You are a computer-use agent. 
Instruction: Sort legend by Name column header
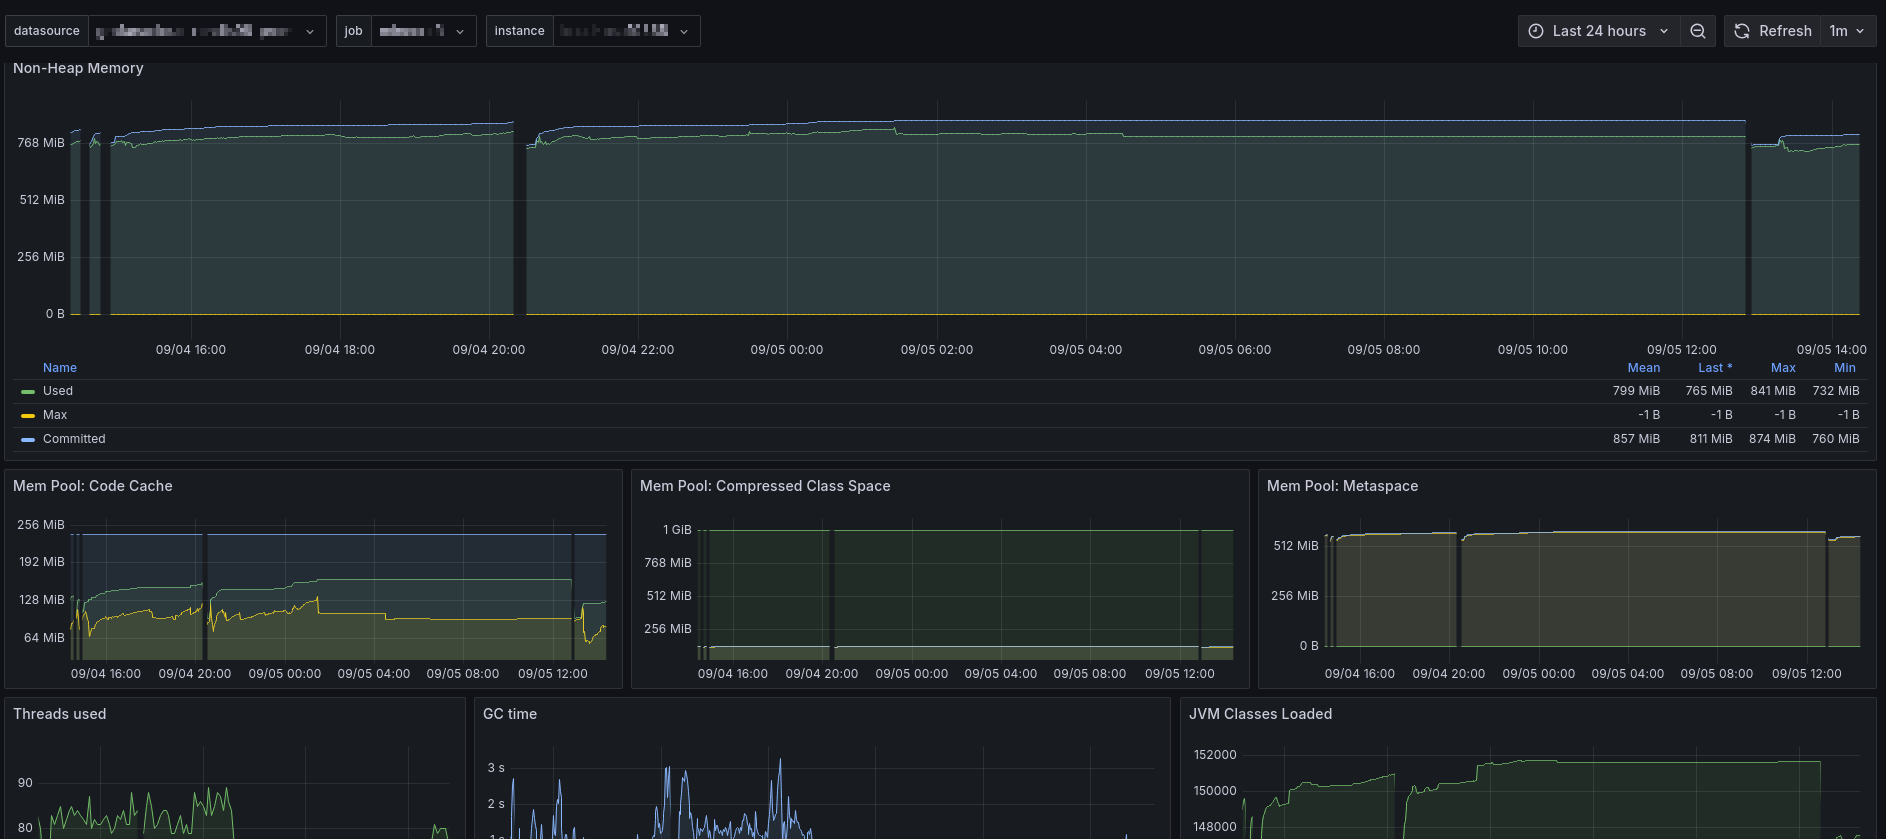pyautogui.click(x=60, y=368)
